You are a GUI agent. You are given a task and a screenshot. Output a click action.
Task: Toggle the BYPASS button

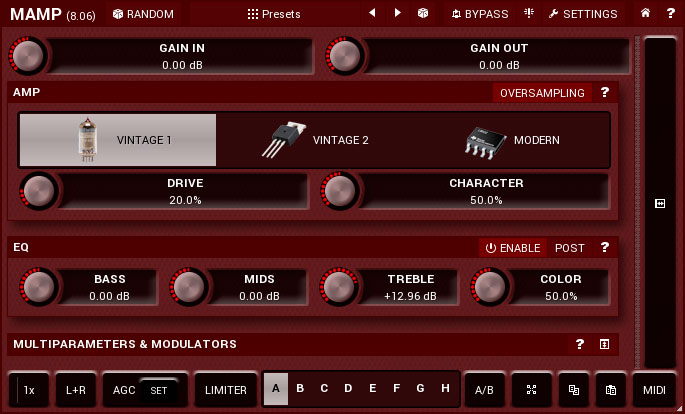pyautogui.click(x=480, y=14)
